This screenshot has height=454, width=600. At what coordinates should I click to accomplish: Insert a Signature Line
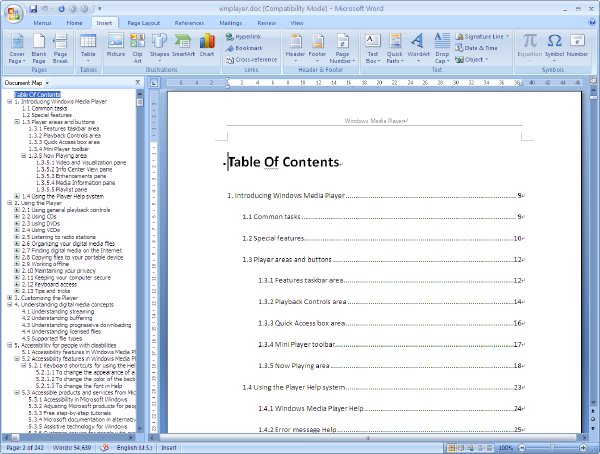[483, 37]
